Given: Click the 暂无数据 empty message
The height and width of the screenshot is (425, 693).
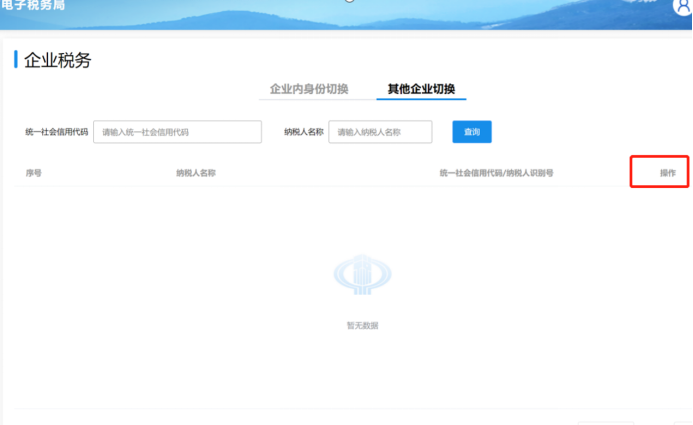Looking at the screenshot, I should click(x=362, y=326).
